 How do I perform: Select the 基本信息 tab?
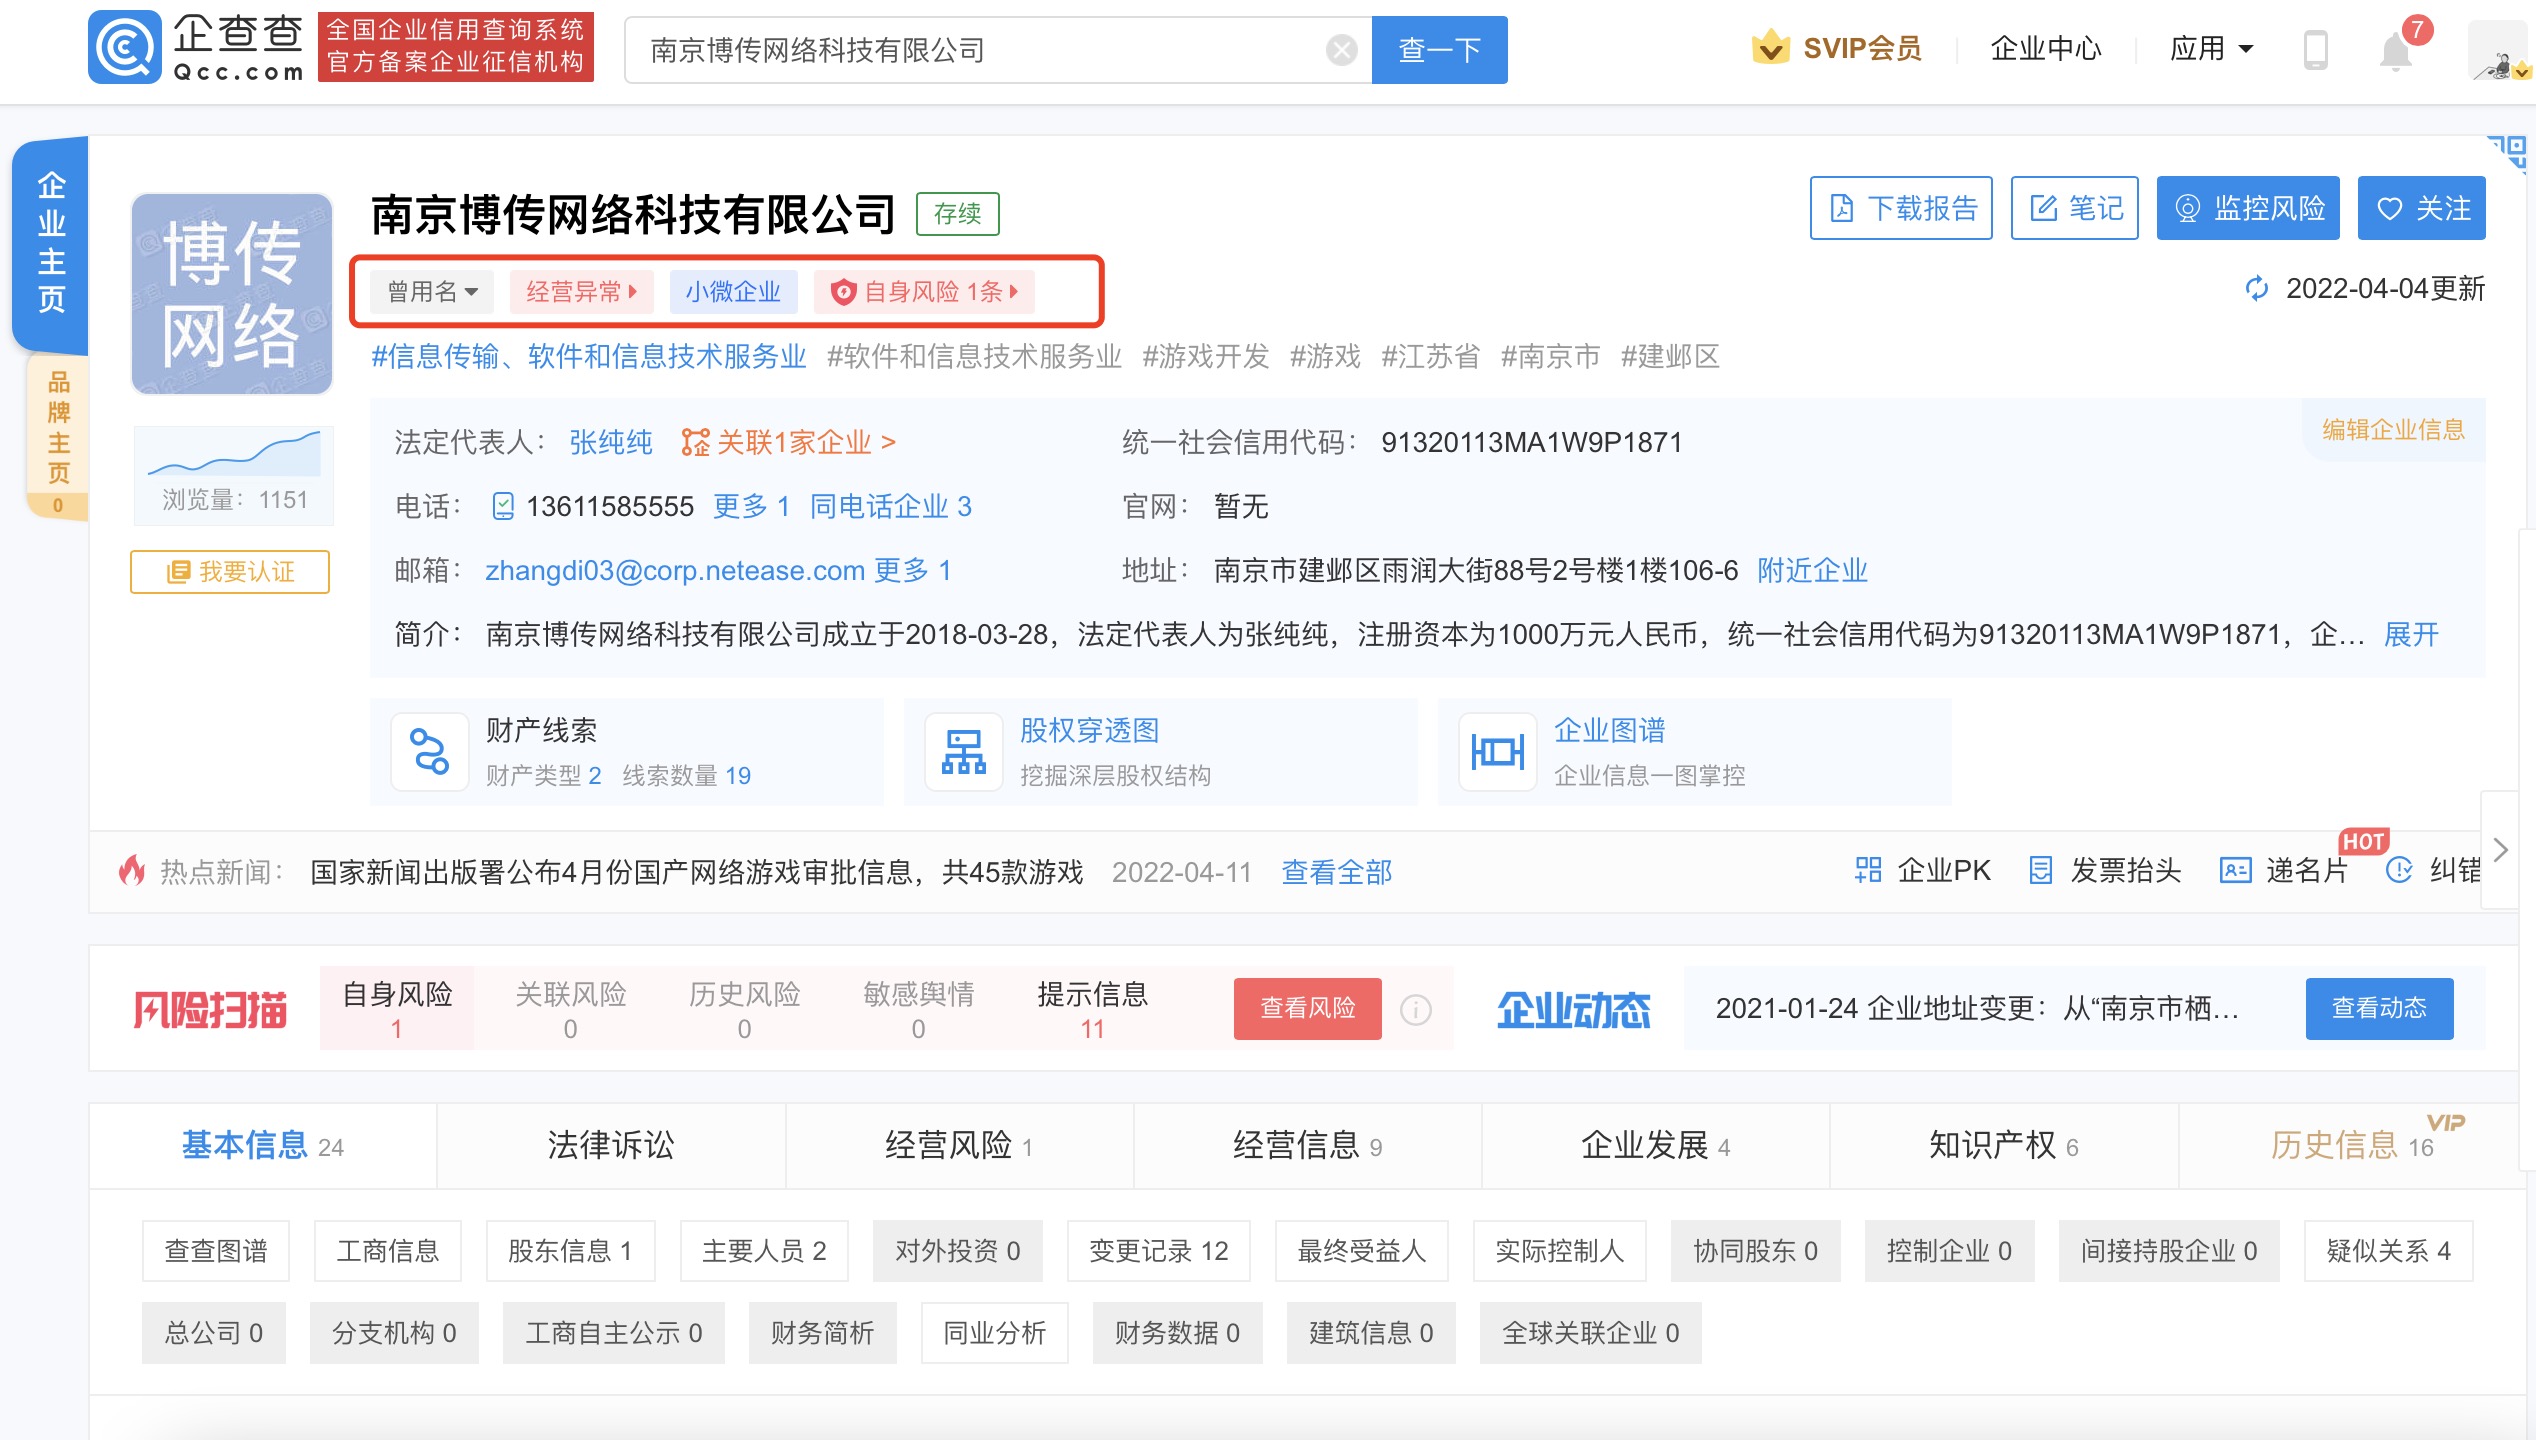coord(262,1145)
